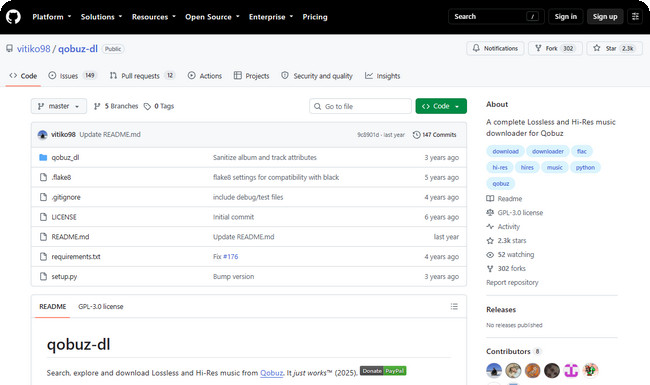This screenshot has width=650, height=385.
Task: Open issue #176 link
Action: 230,257
